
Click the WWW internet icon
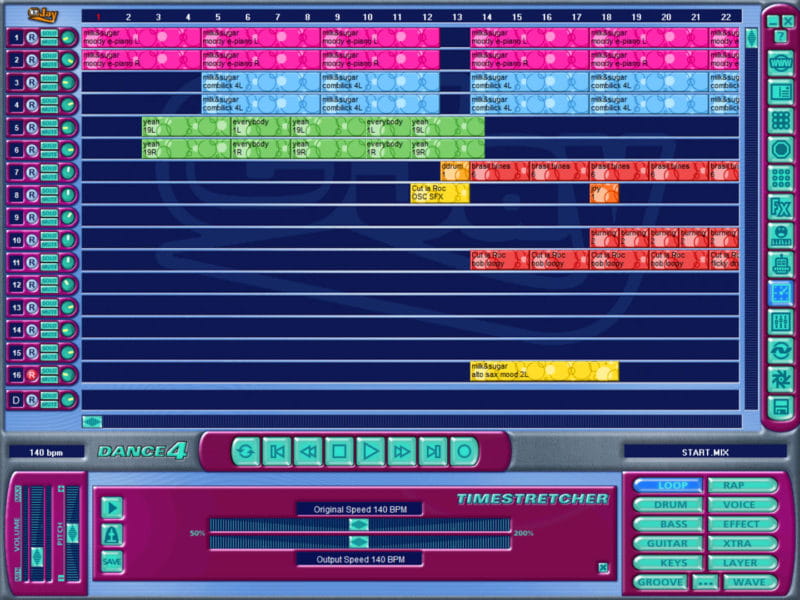[780, 63]
